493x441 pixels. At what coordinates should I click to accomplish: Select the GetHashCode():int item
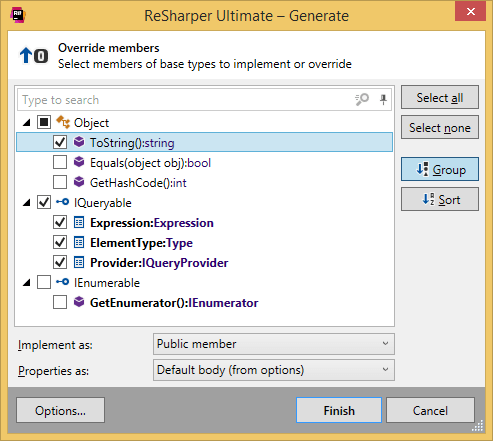(138, 183)
